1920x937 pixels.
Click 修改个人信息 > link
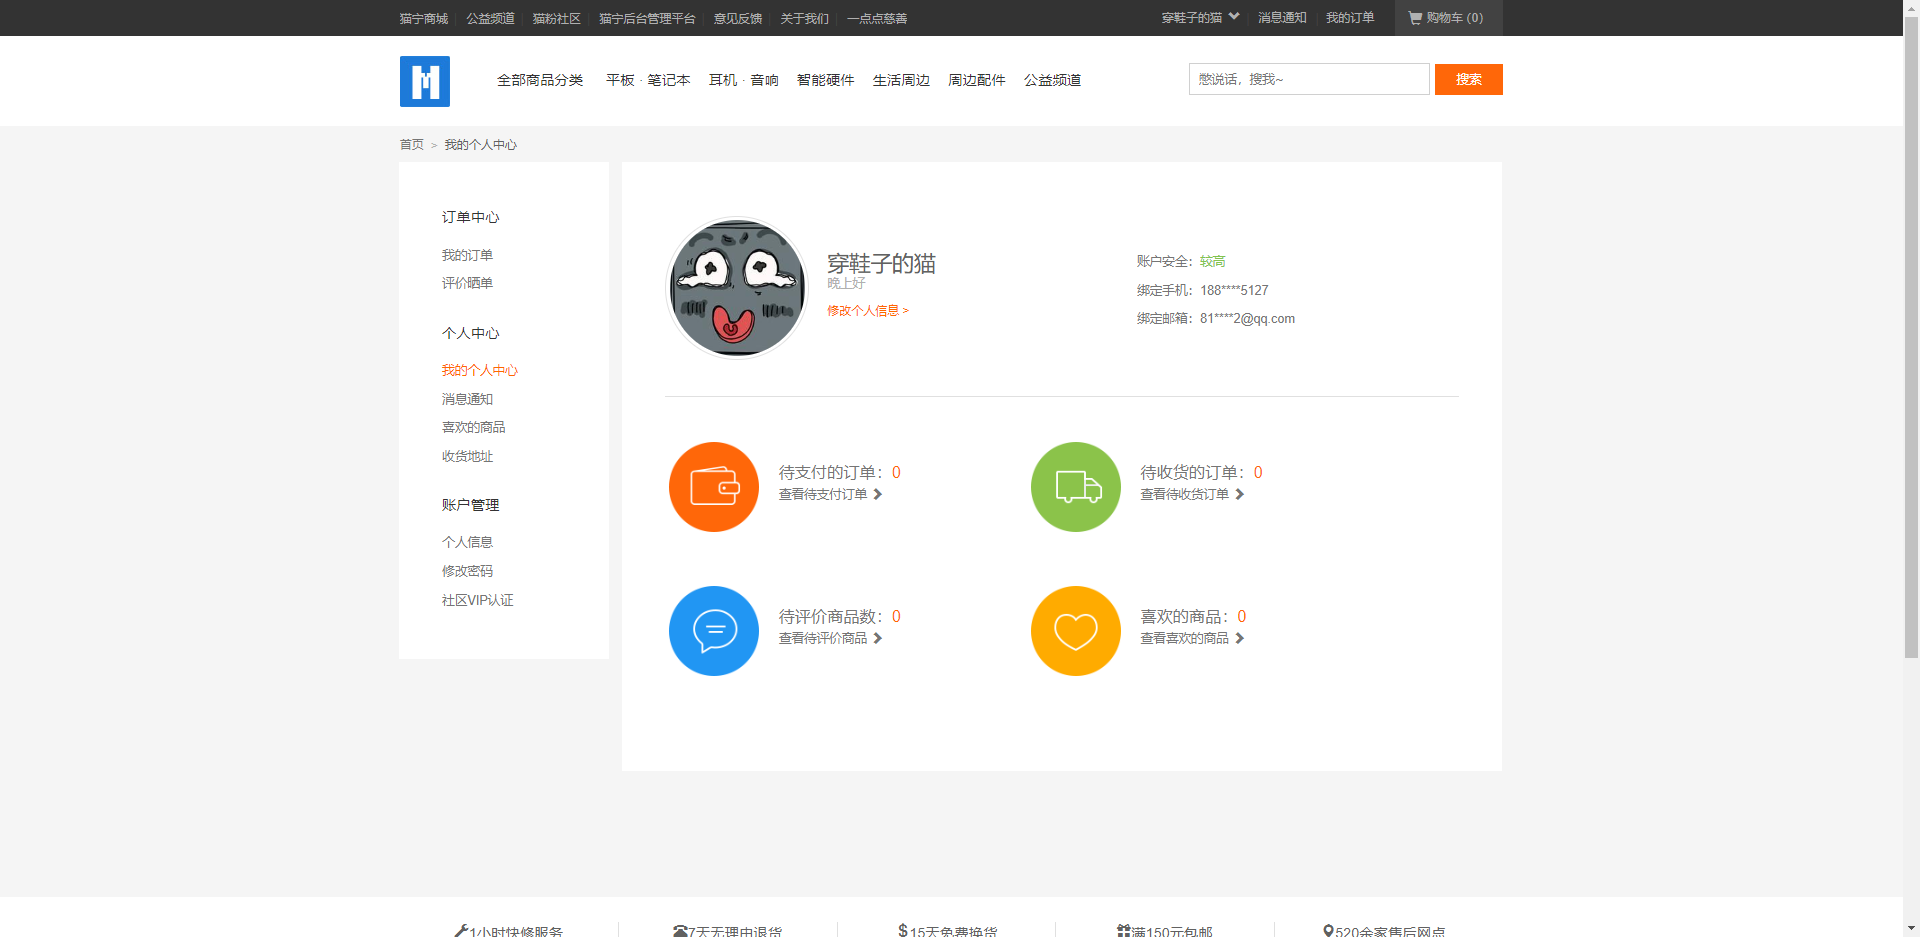click(868, 311)
